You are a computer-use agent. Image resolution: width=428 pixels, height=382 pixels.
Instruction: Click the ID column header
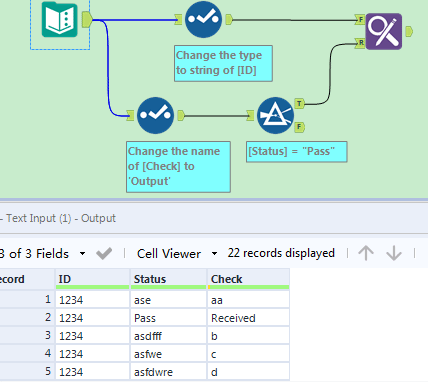point(92,279)
